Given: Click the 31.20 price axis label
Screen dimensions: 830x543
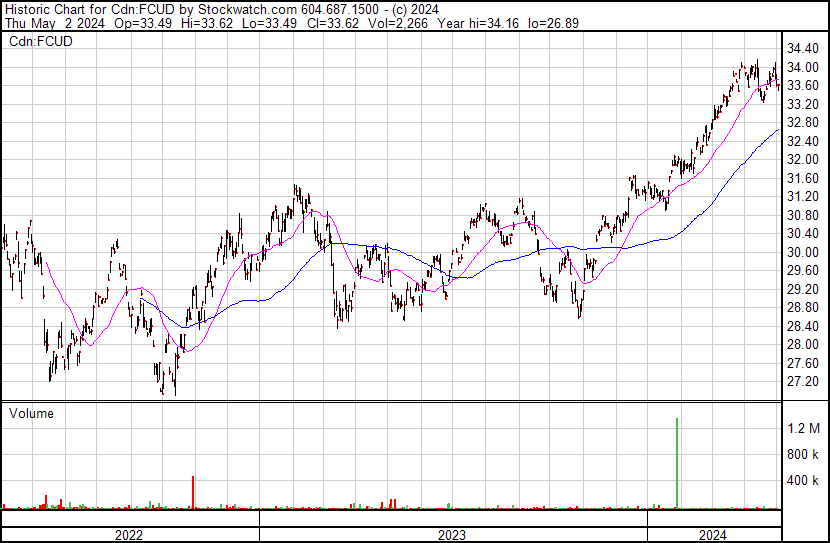Looking at the screenshot, I should click(803, 197).
